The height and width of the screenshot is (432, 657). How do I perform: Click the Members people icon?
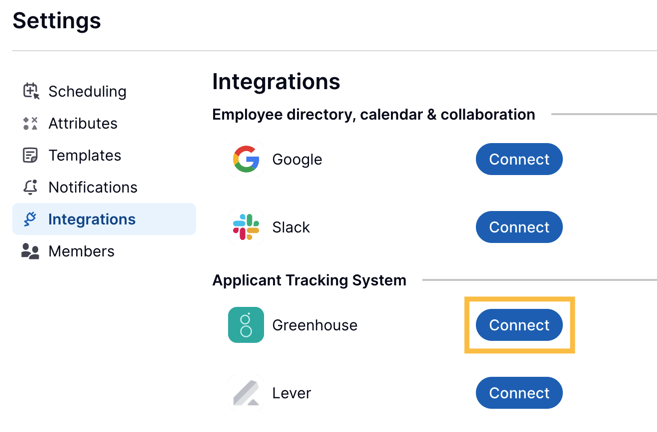coord(30,251)
